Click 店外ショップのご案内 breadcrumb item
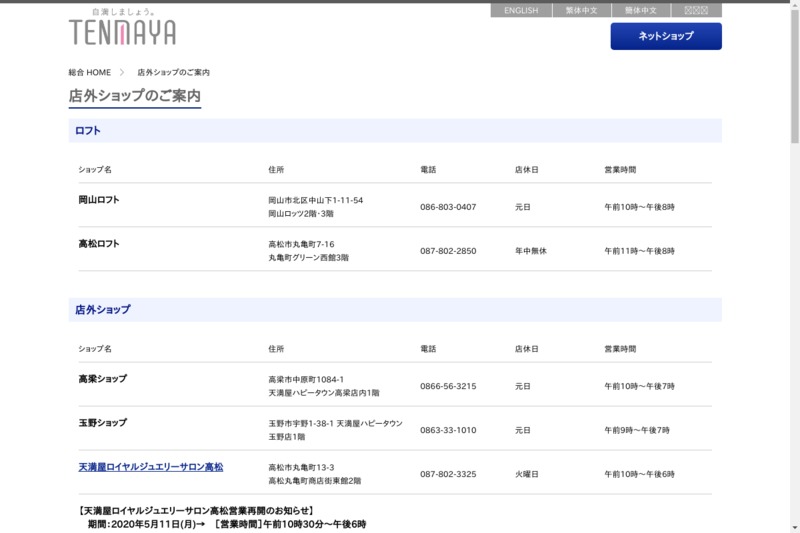This screenshot has width=800, height=533. (173, 73)
